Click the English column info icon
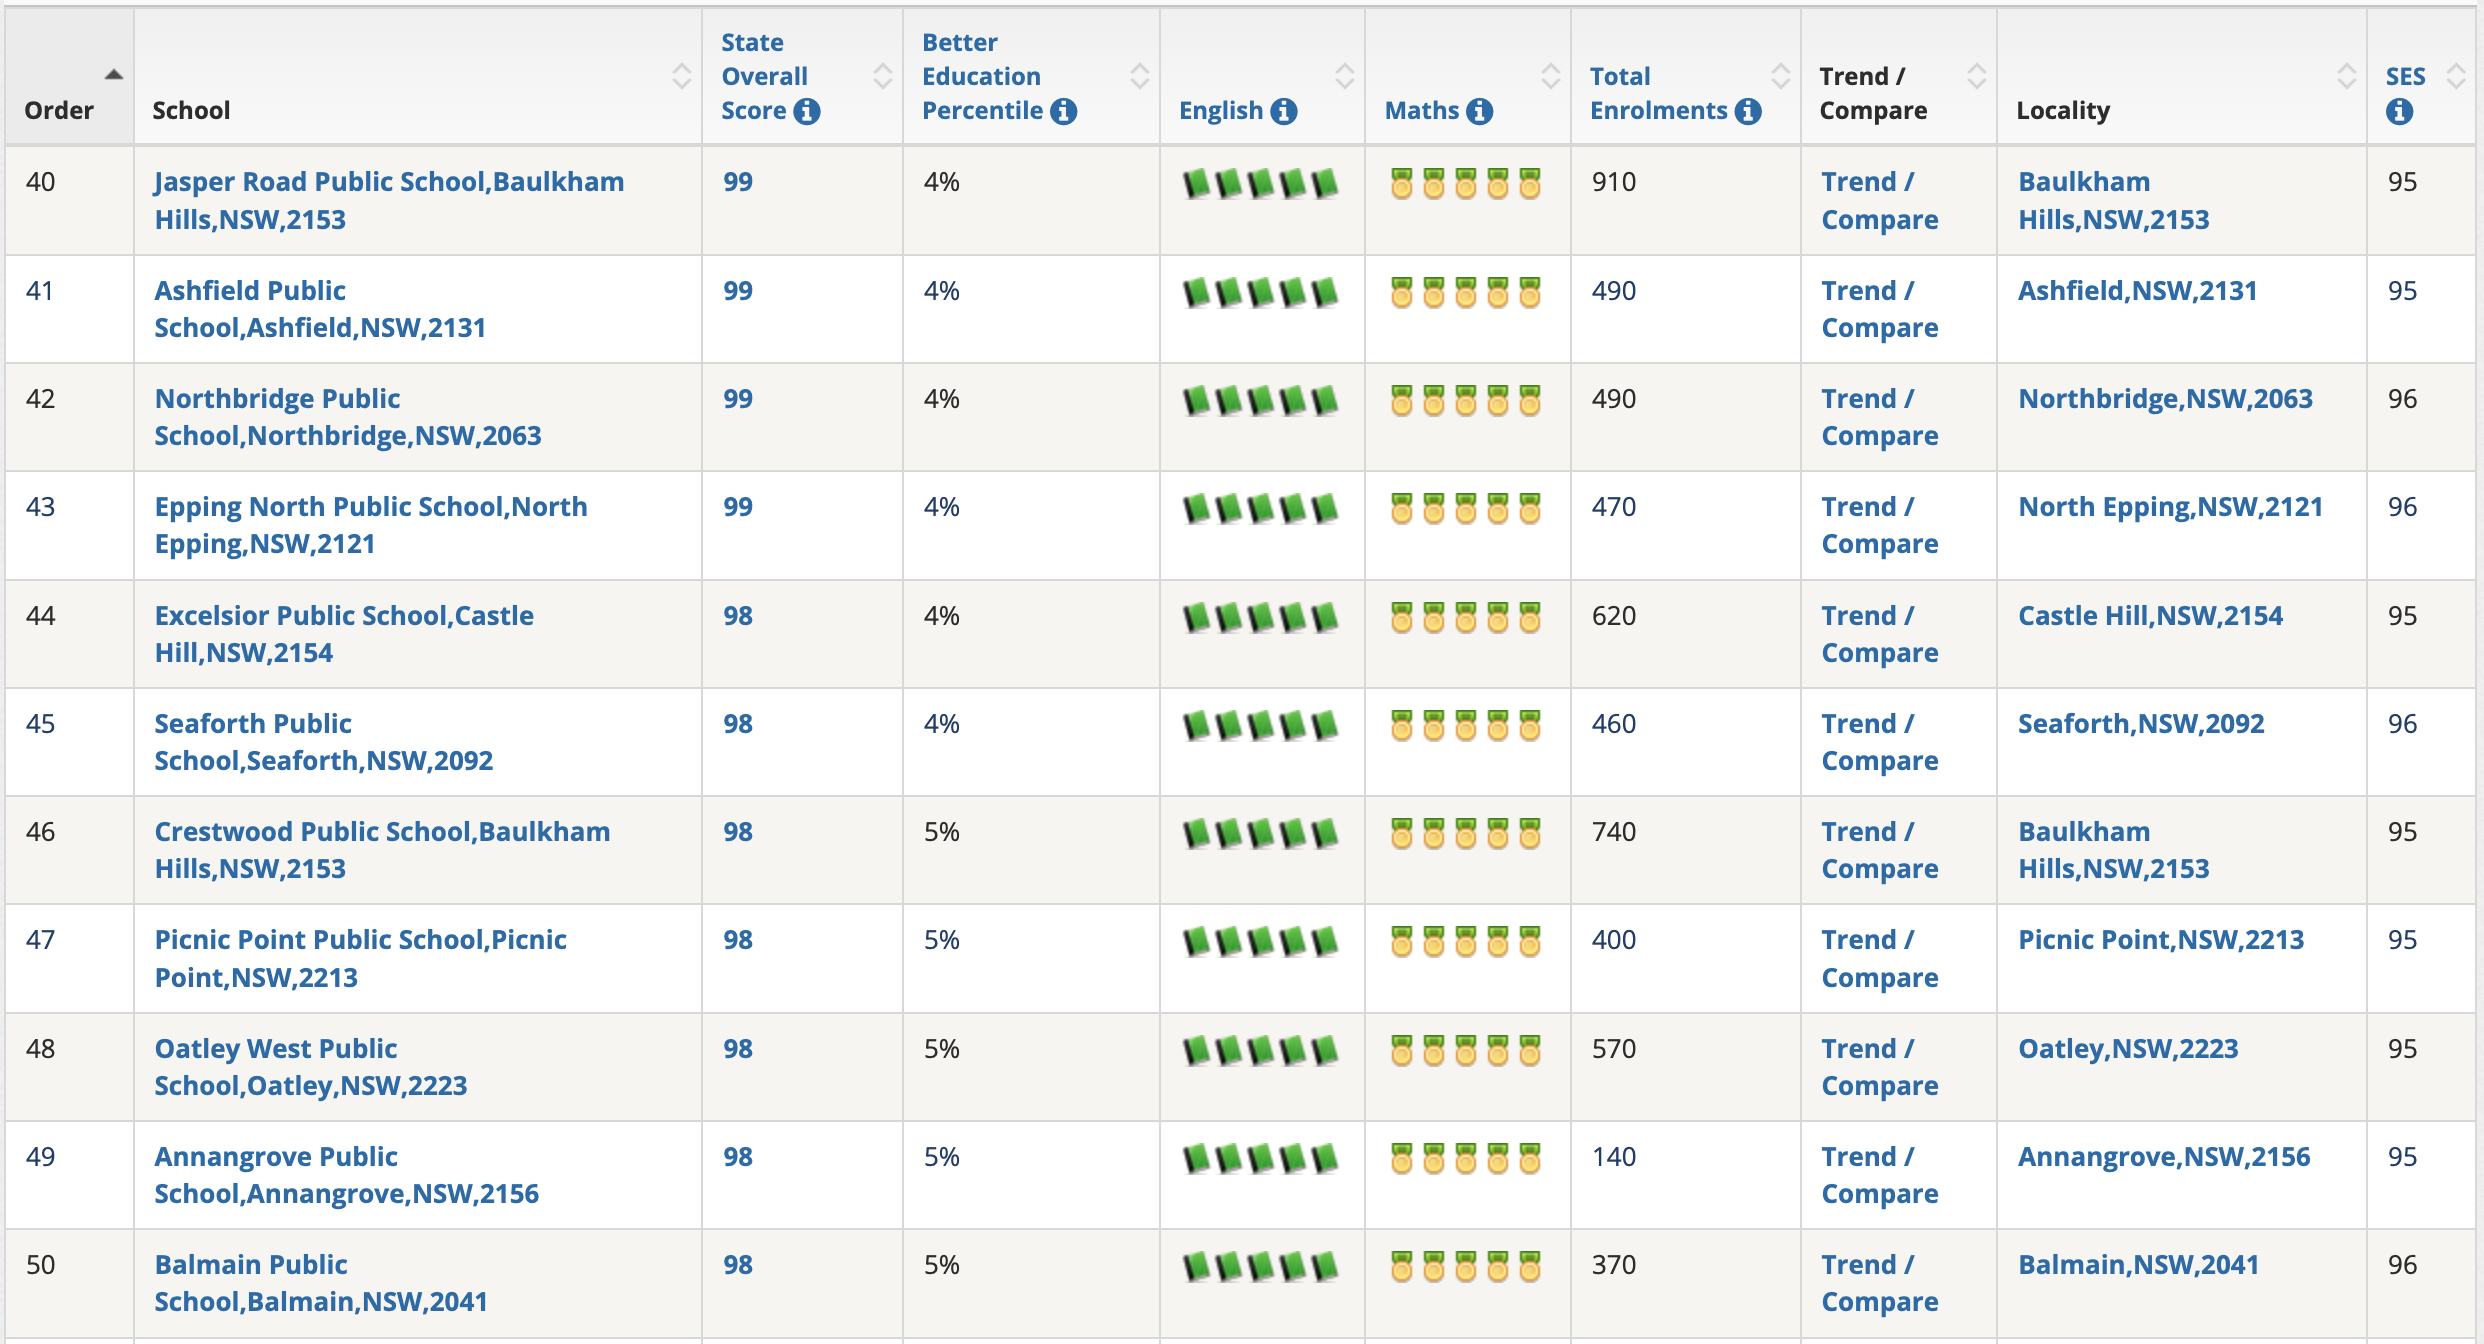 pyautogui.click(x=1284, y=111)
